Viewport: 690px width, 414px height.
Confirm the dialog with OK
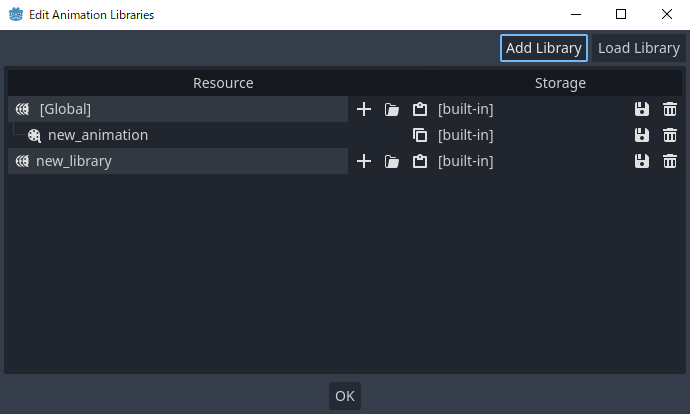coord(345,396)
